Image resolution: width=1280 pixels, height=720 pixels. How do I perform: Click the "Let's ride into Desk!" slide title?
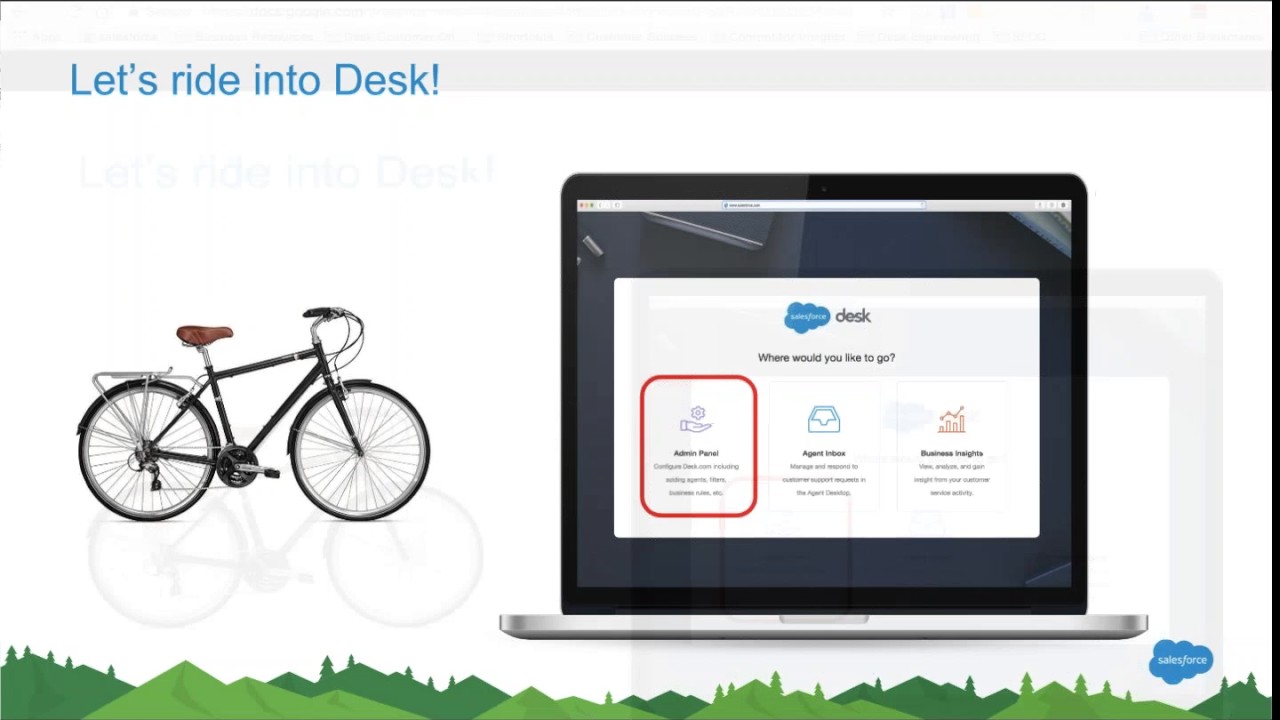[255, 80]
